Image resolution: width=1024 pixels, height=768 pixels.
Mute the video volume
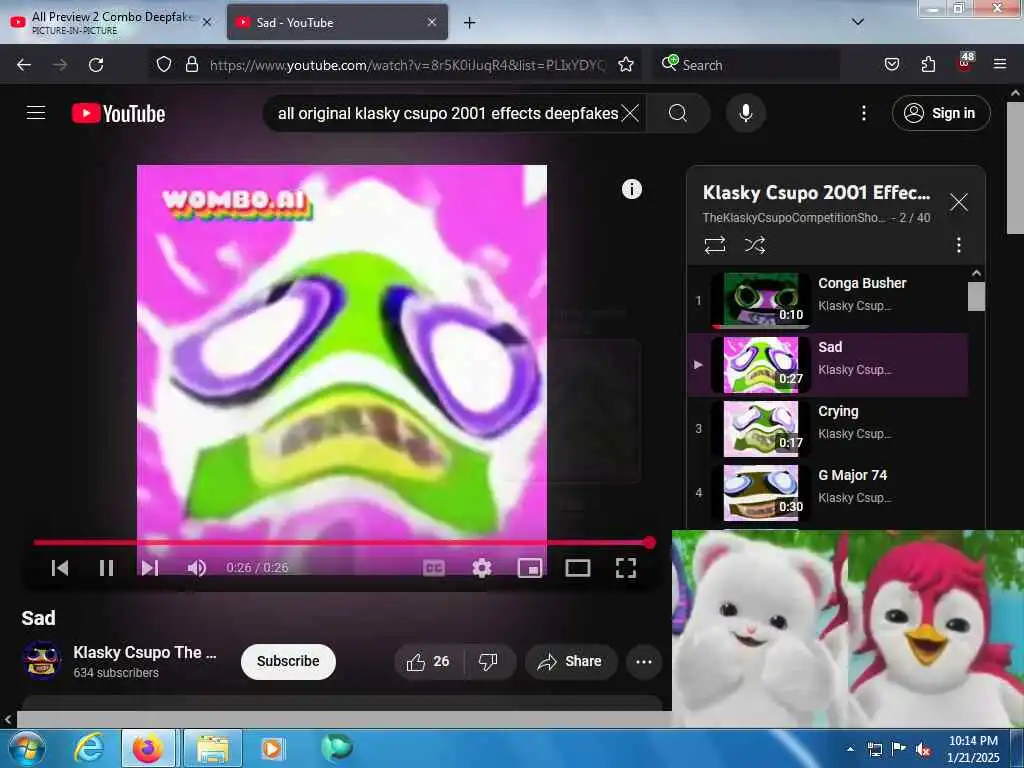(x=197, y=568)
